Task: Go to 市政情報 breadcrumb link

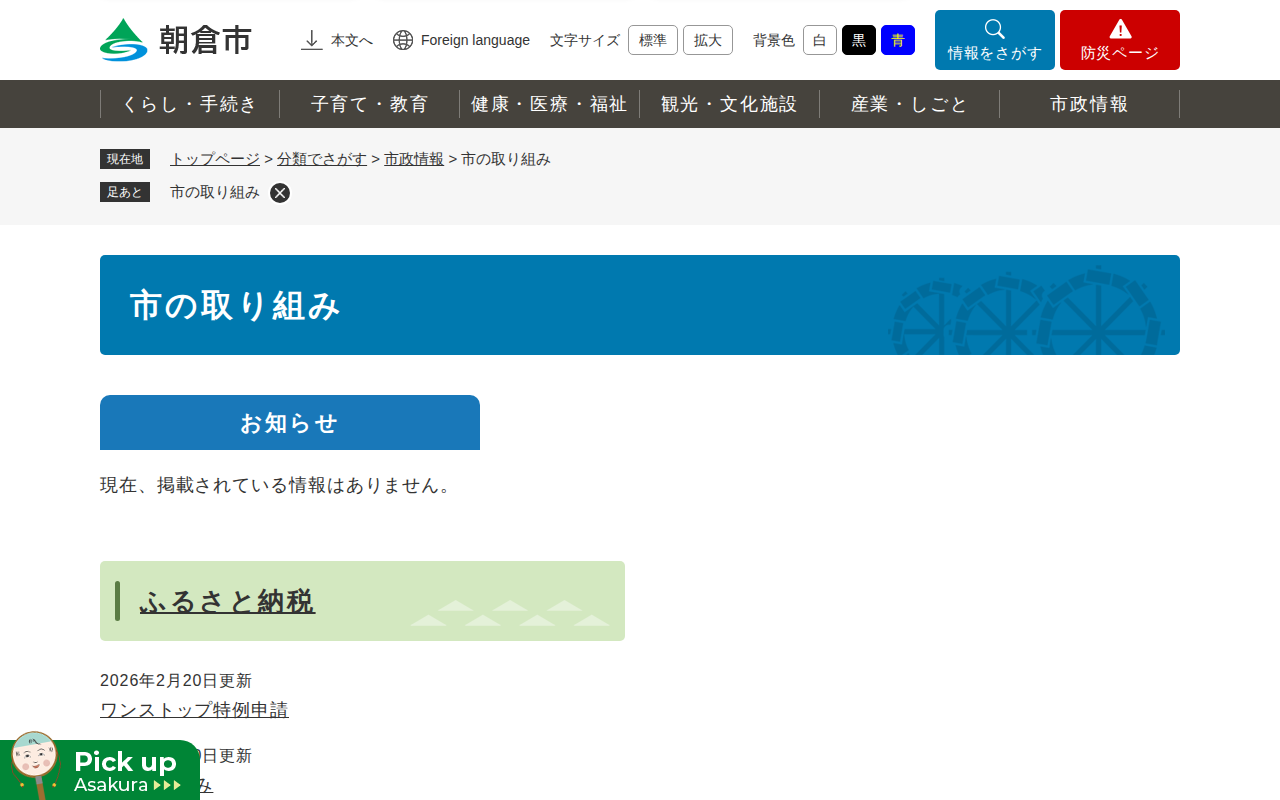Action: coord(414,159)
